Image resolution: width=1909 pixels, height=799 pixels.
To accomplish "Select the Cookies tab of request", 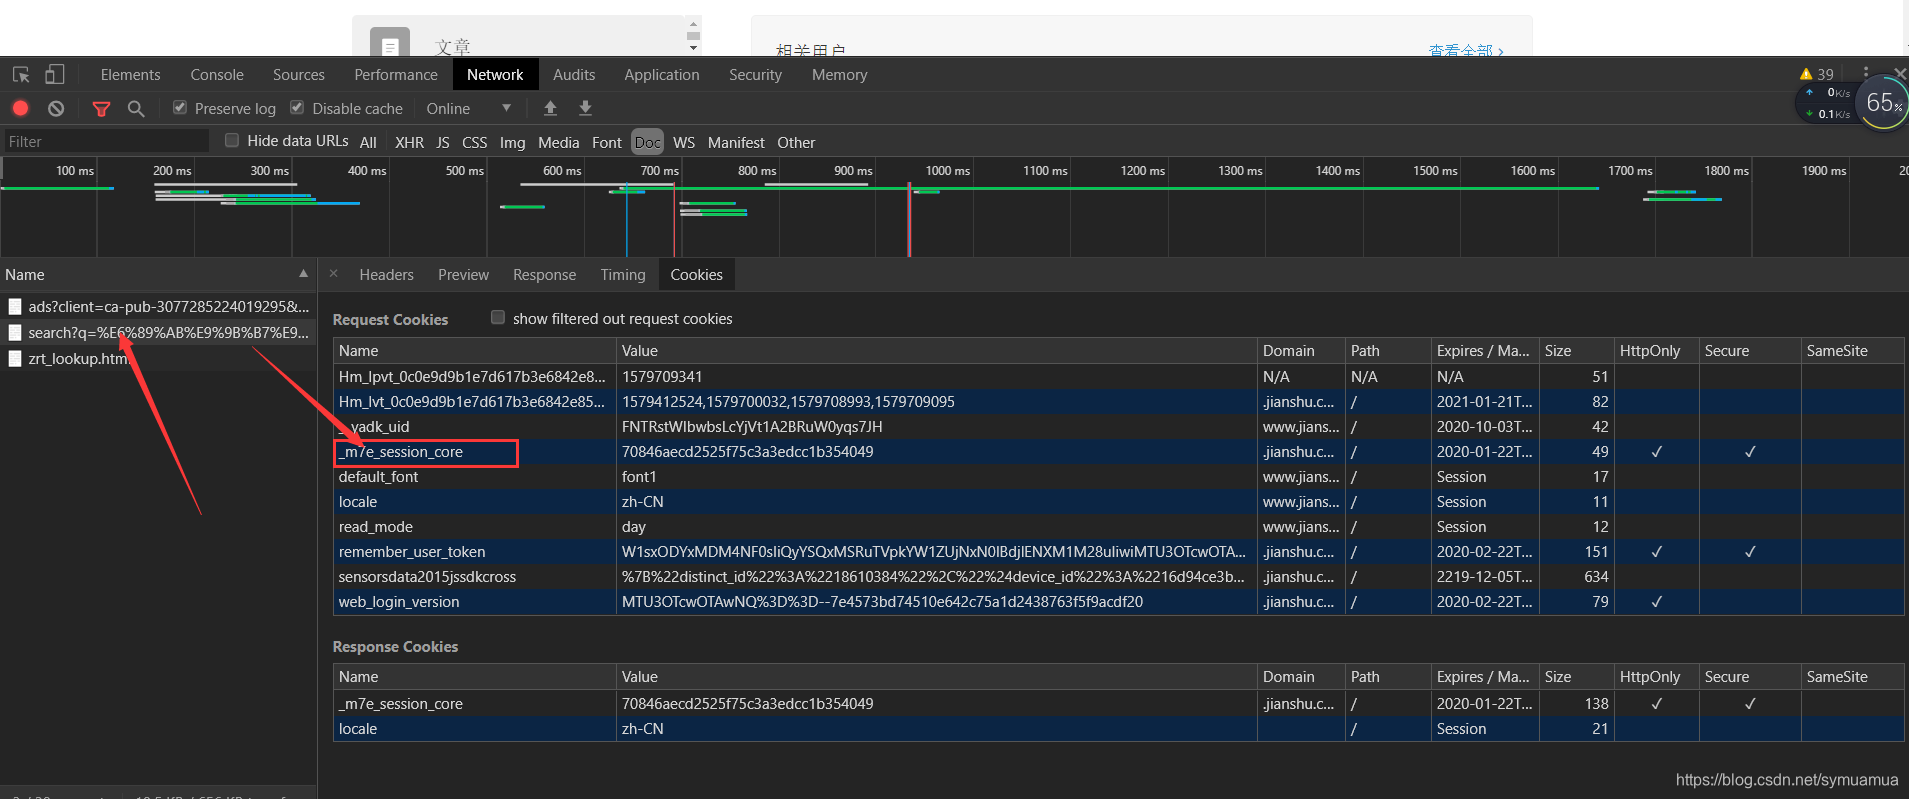I will (x=696, y=275).
